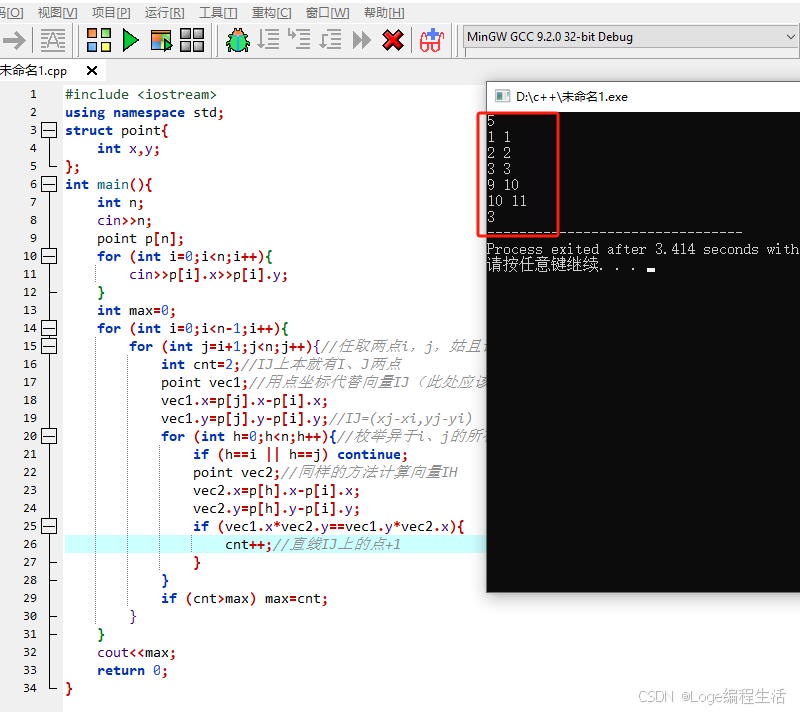Place cursor on cin>>n; line
800x712 pixels.
pos(124,221)
